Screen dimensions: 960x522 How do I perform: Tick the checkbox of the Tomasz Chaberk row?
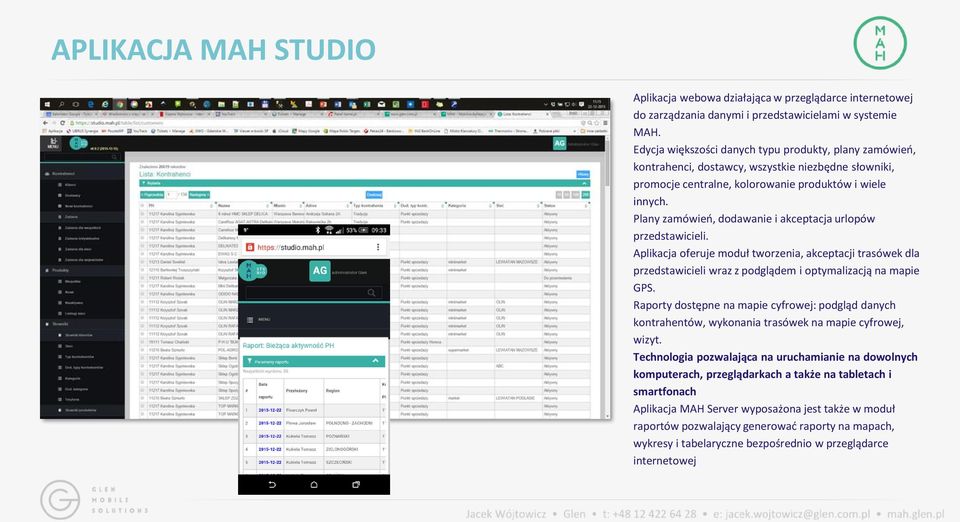pos(143,342)
